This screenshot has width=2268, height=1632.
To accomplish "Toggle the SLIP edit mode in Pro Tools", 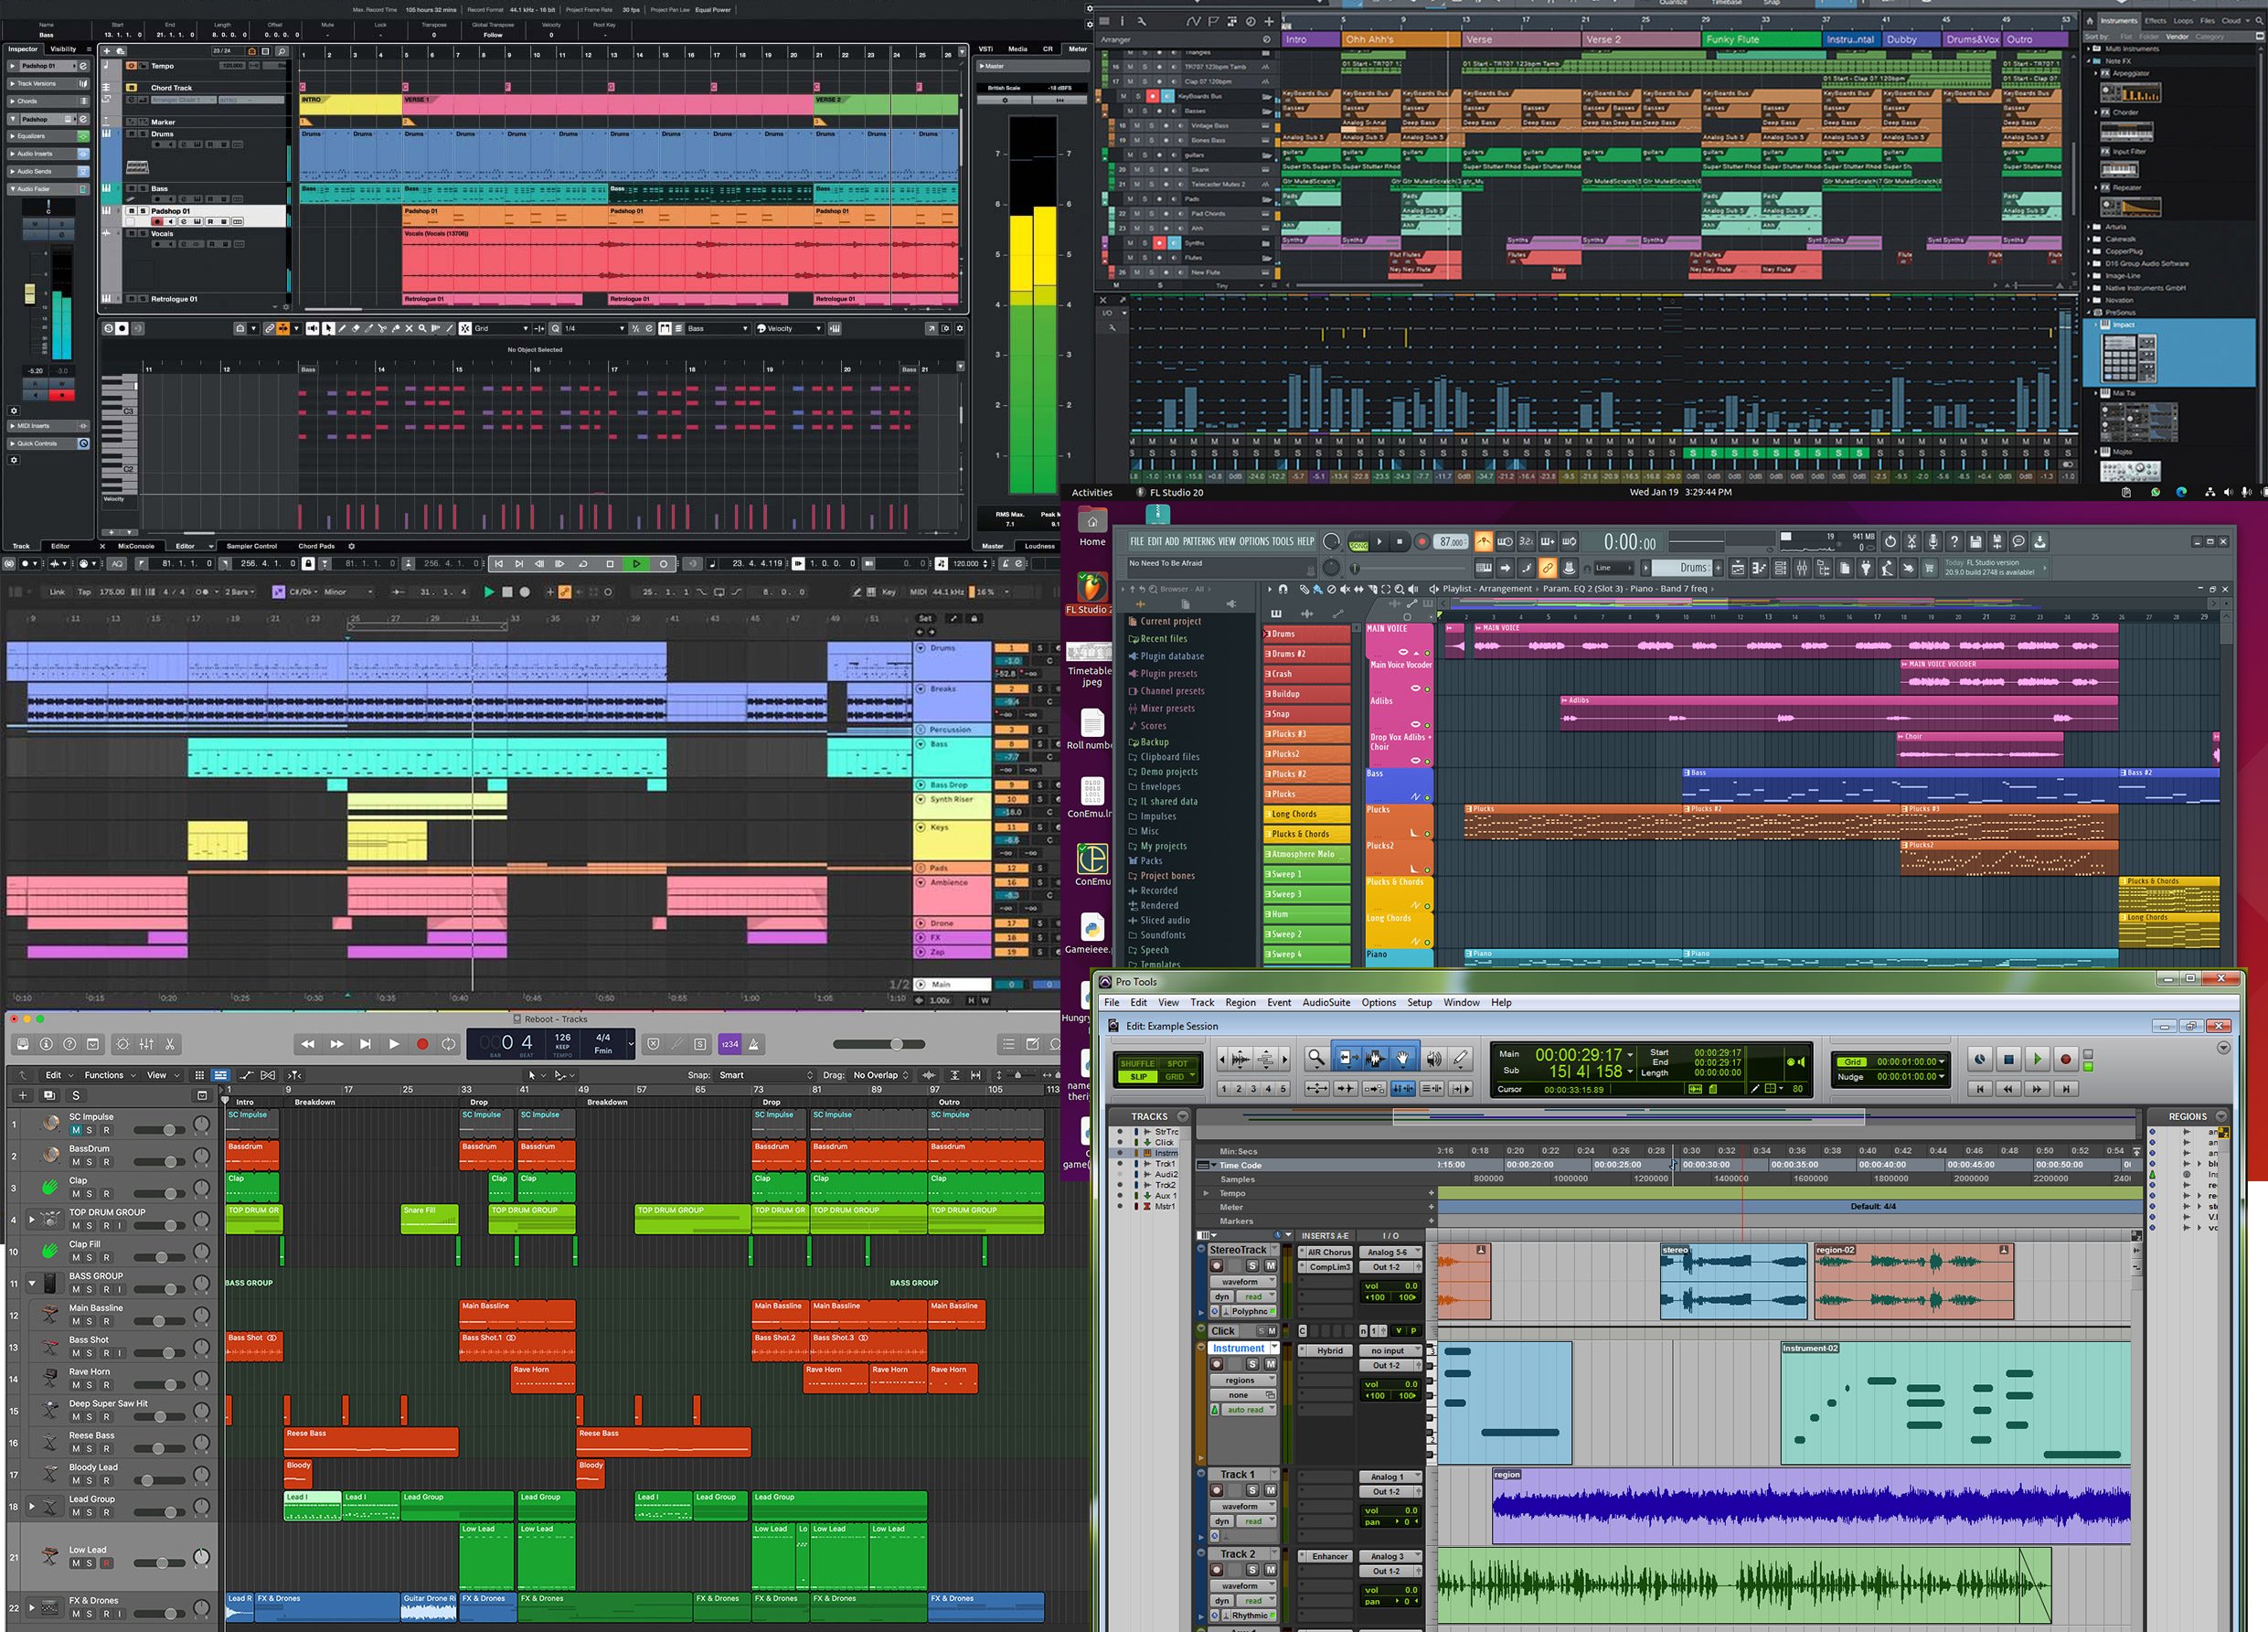I will (x=1139, y=1077).
